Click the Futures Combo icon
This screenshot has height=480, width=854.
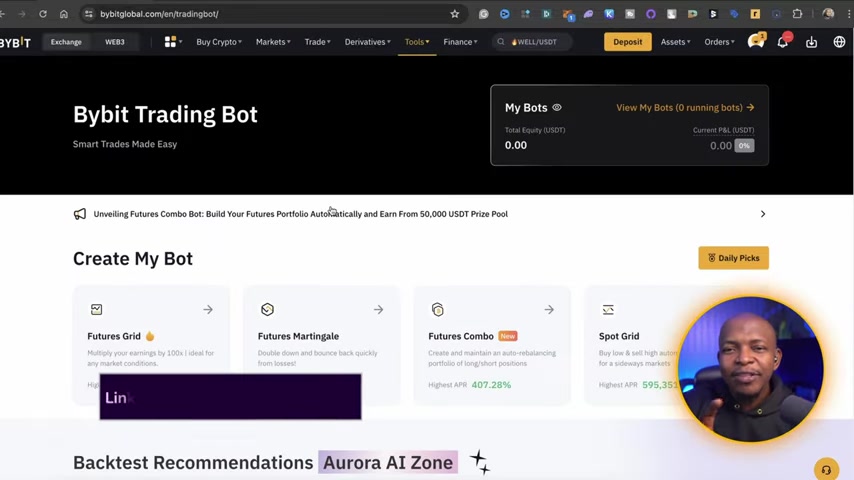click(437, 309)
